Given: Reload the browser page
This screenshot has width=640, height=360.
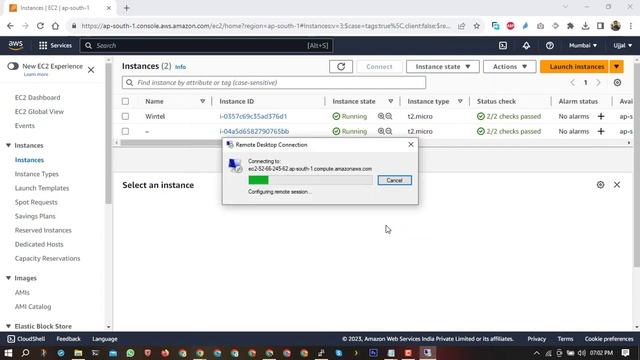Looking at the screenshot, I should coord(40,26).
